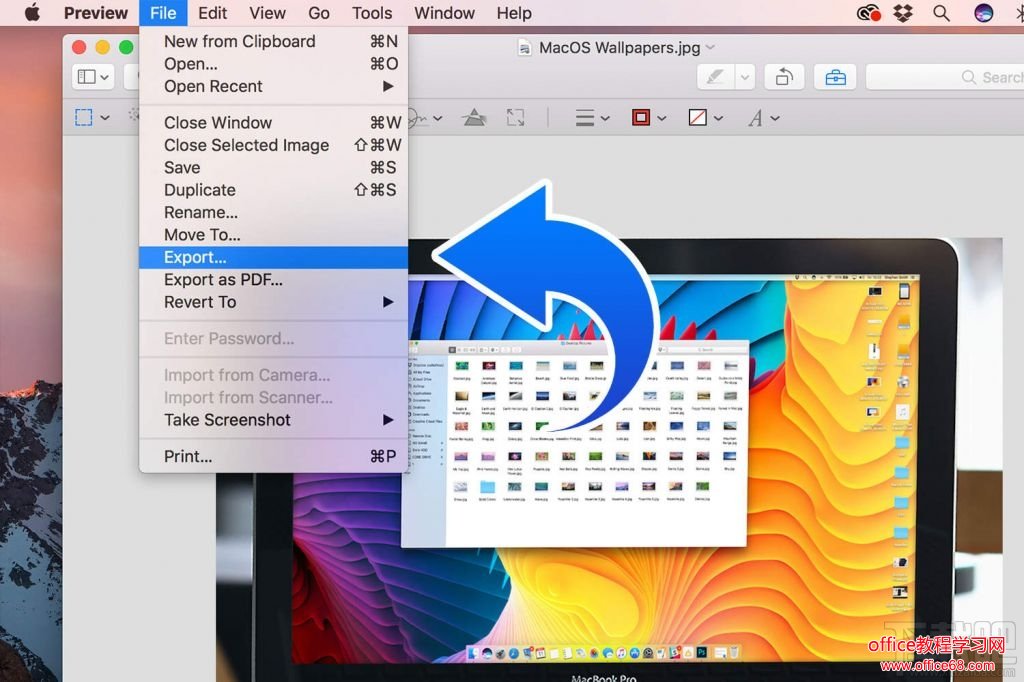Open the Tools menu
The image size is (1024, 682).
pyautogui.click(x=371, y=13)
